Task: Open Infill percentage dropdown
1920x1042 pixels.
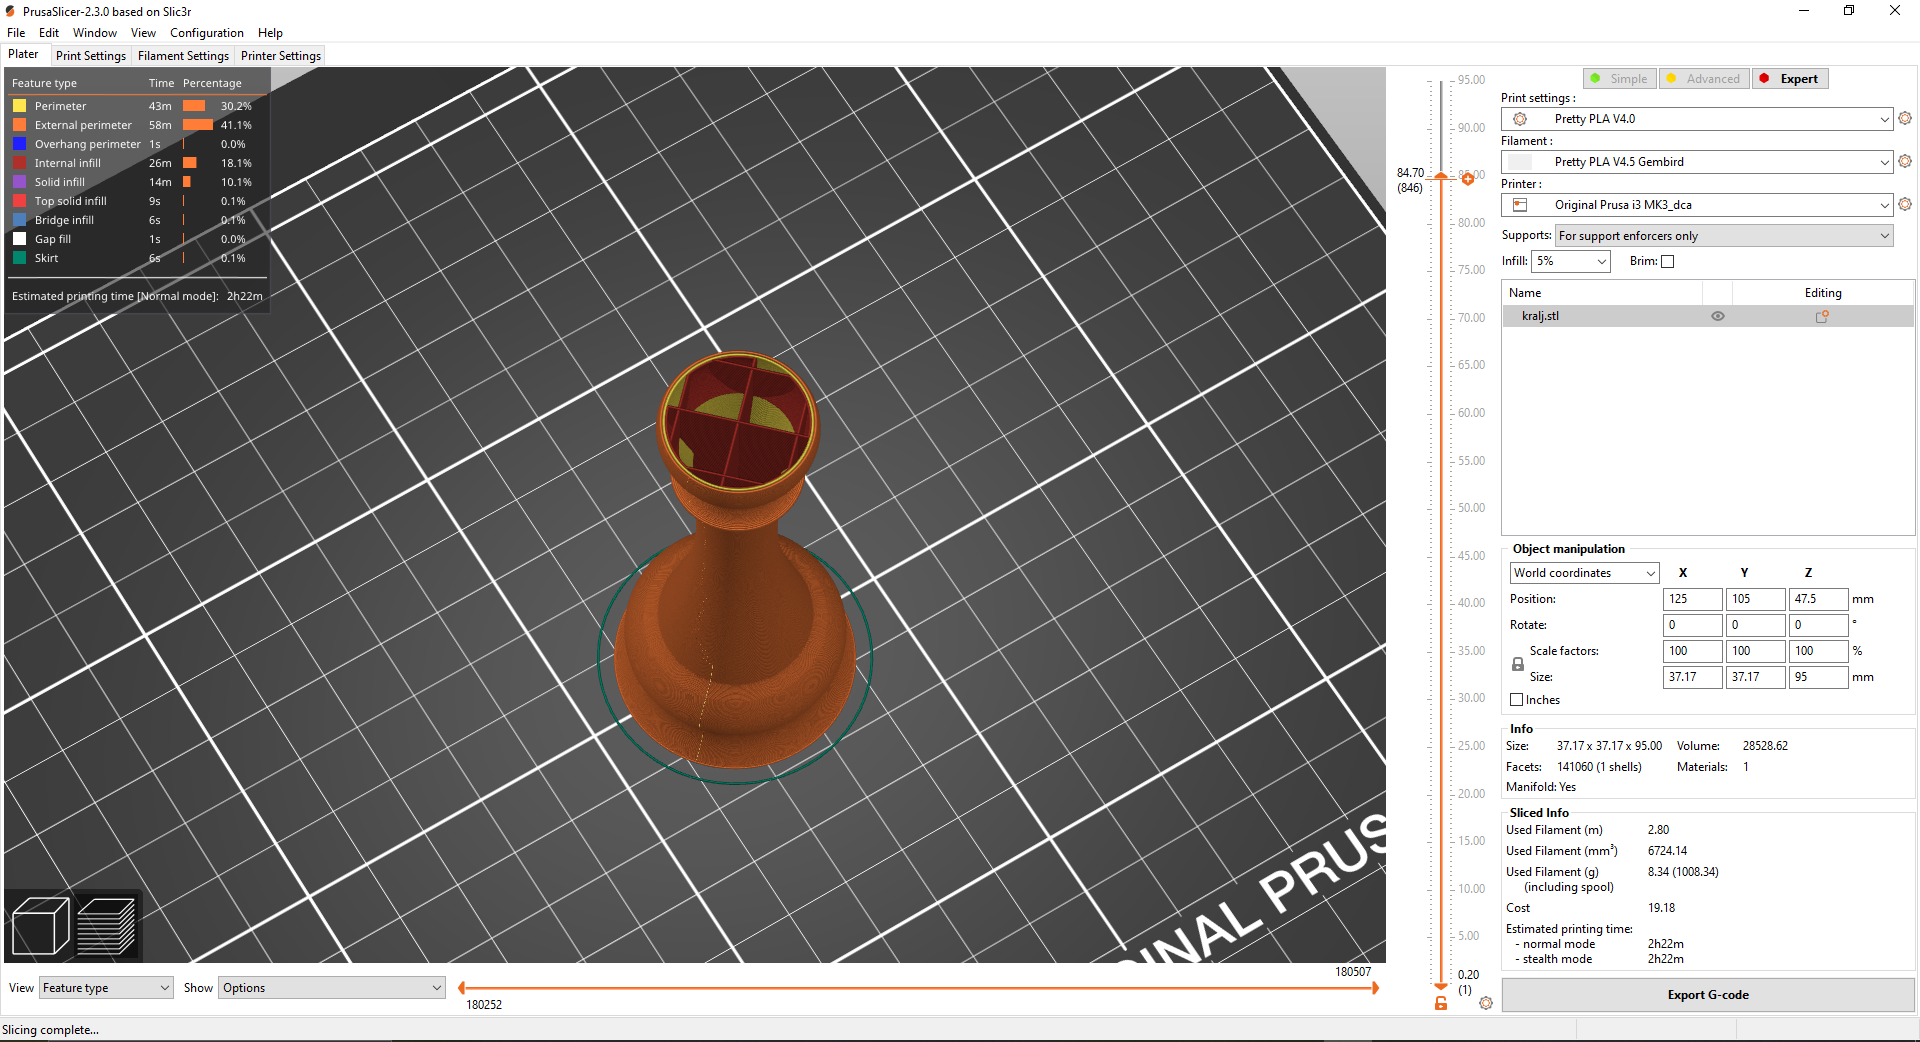Action: (1571, 261)
